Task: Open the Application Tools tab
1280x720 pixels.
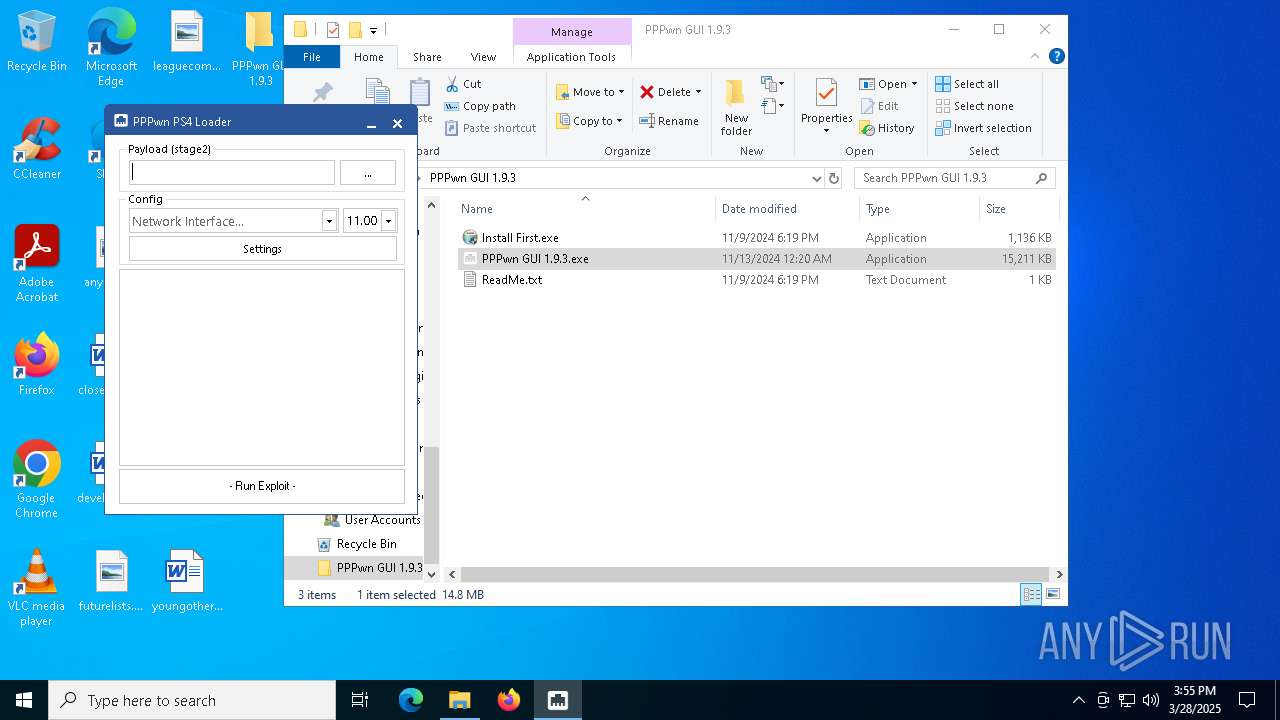Action: pos(571,57)
